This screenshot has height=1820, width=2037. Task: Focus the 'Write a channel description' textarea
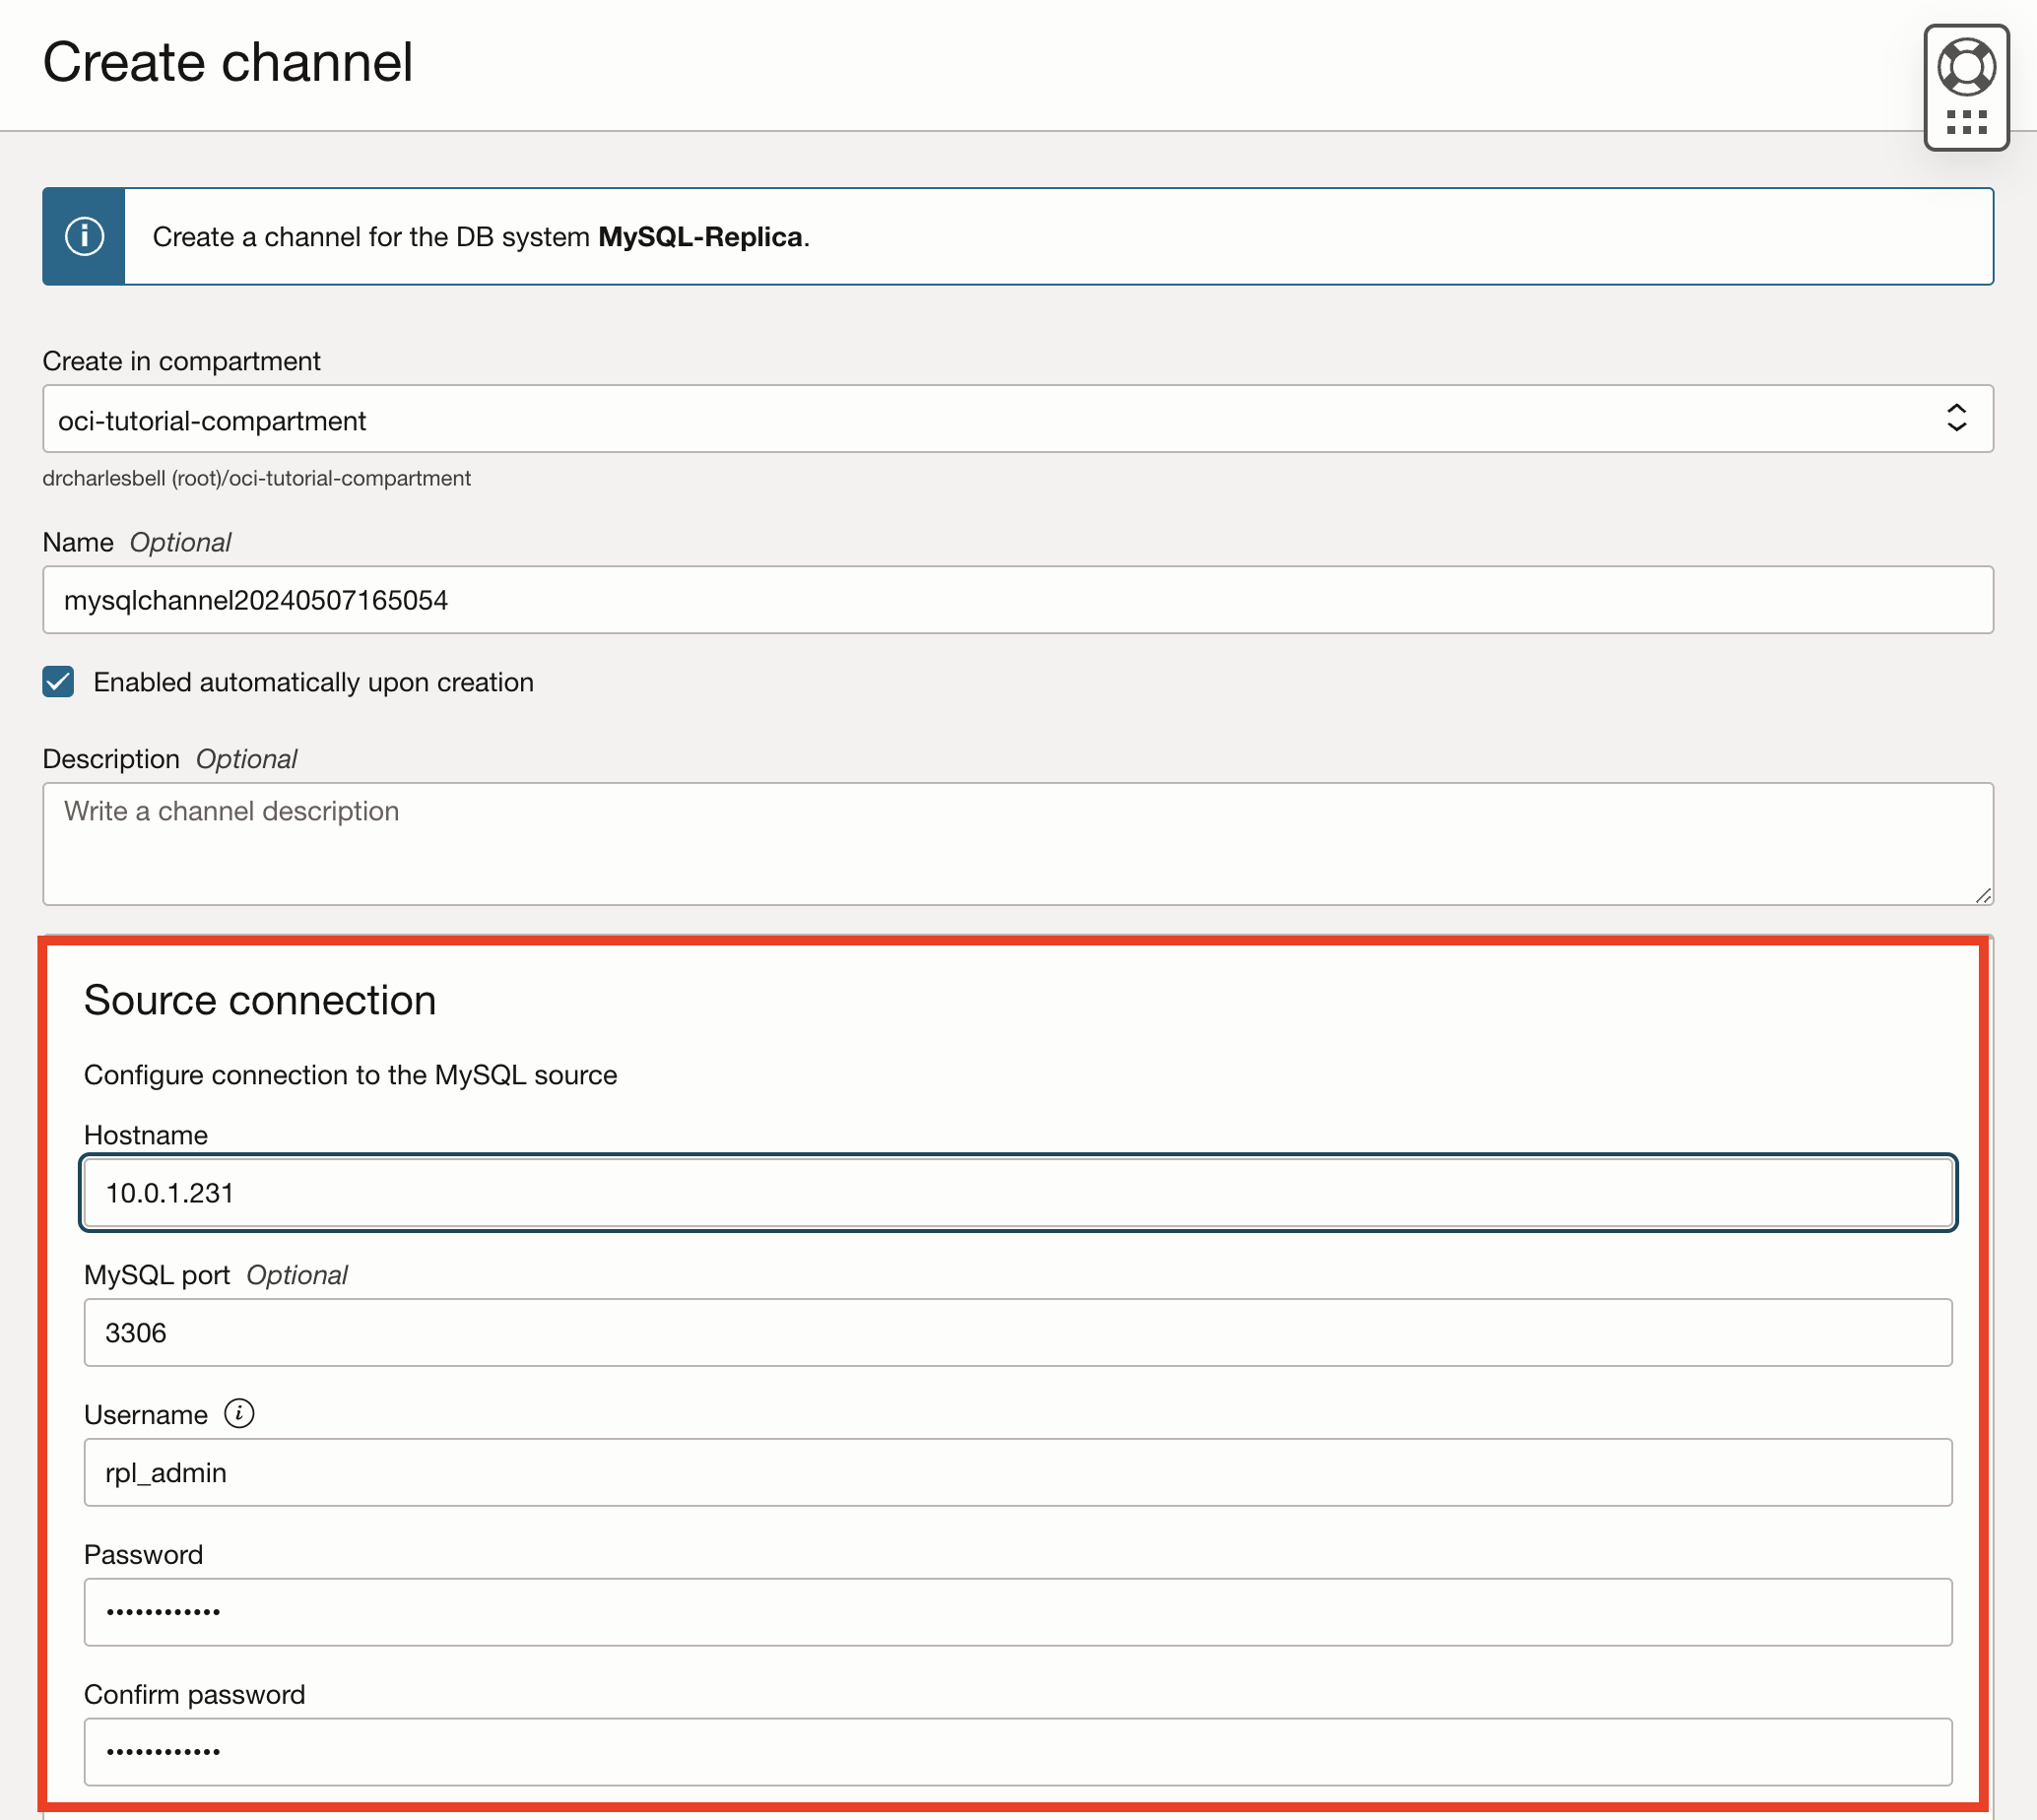pyautogui.click(x=1017, y=843)
